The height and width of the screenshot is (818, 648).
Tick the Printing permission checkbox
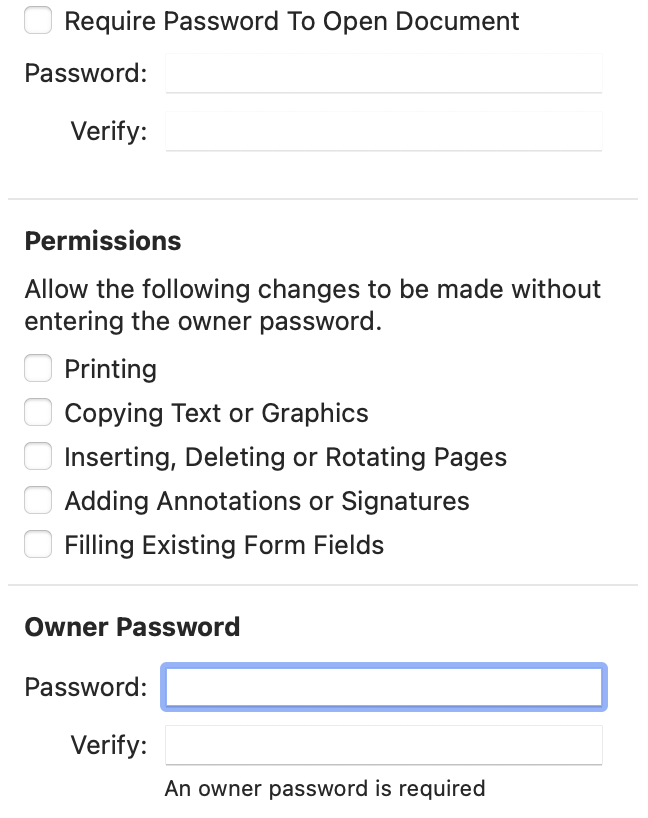[x=38, y=369]
